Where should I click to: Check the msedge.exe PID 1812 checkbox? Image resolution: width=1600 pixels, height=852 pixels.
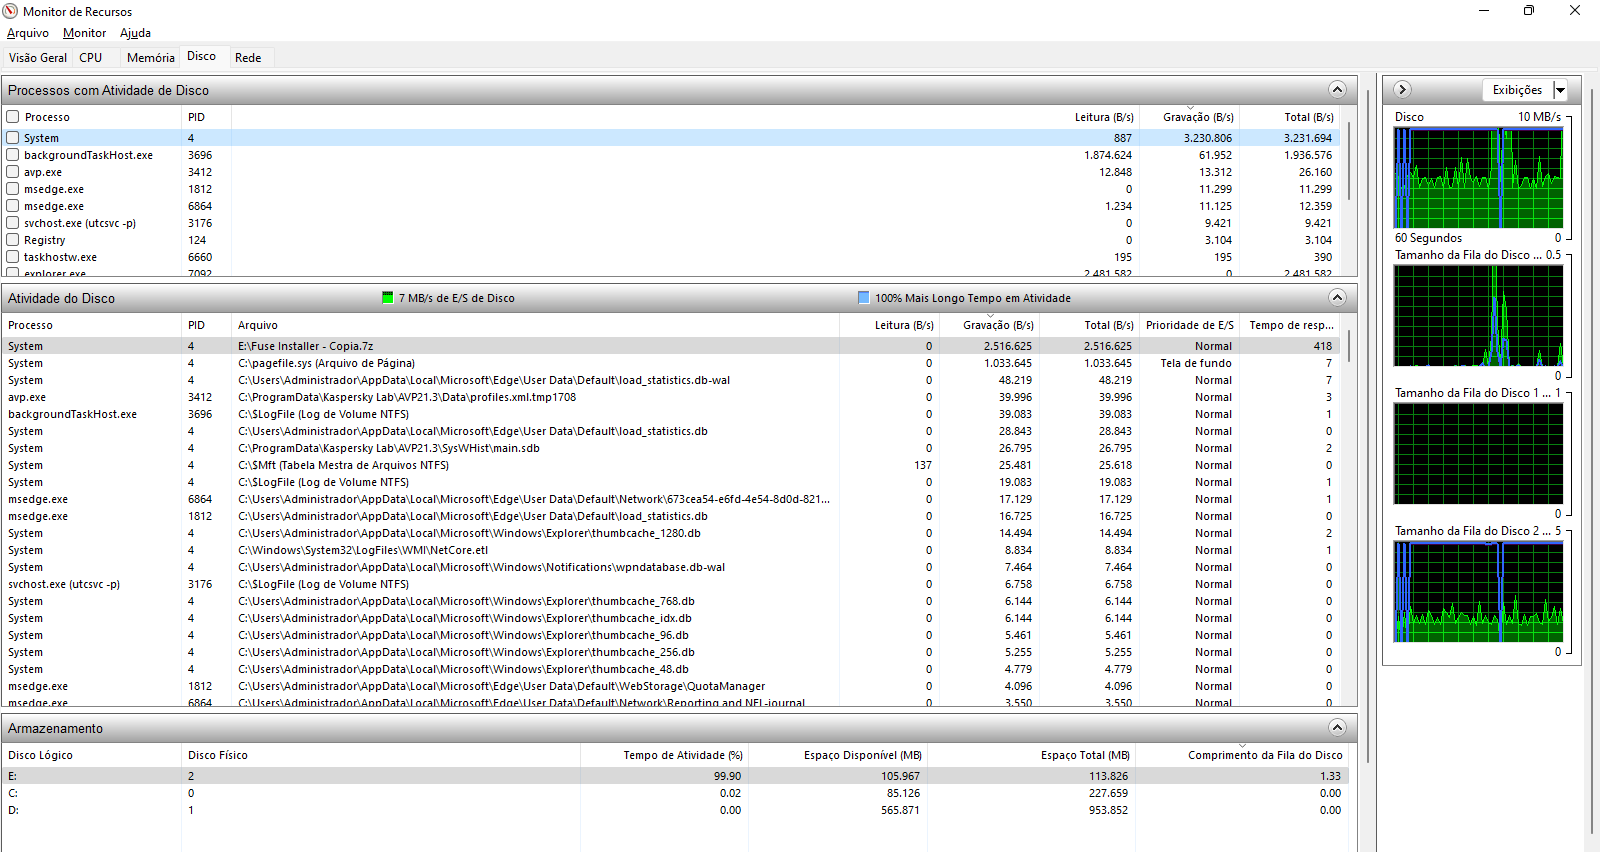tap(13, 189)
